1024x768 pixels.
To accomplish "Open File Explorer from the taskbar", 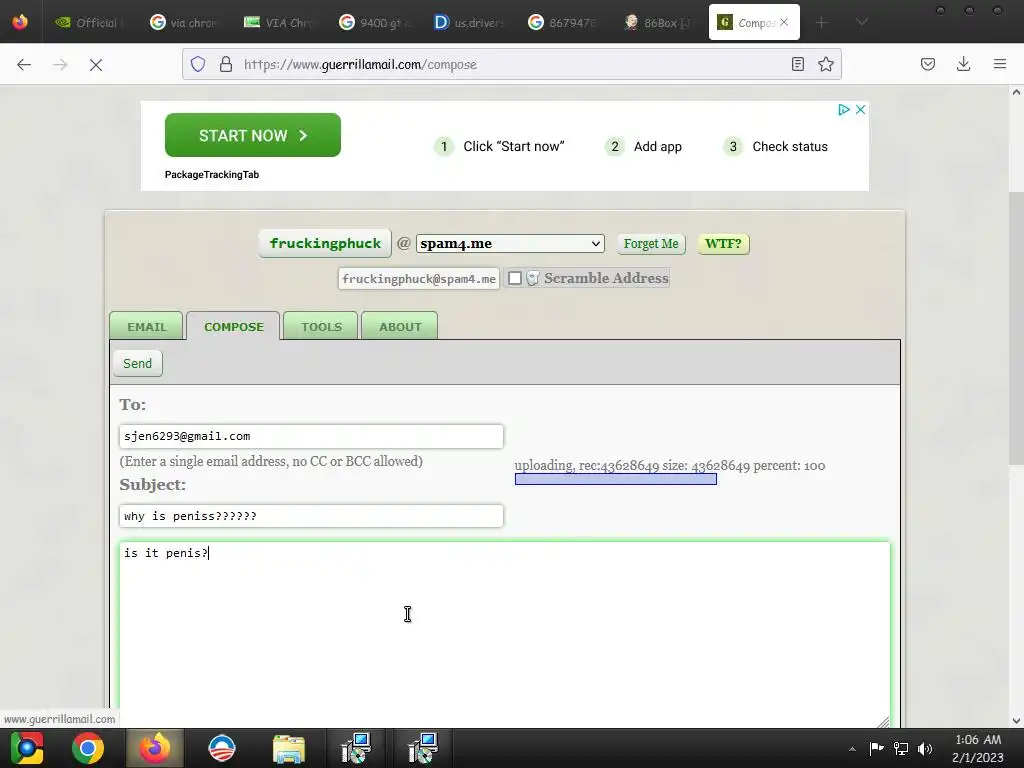I will 289,749.
